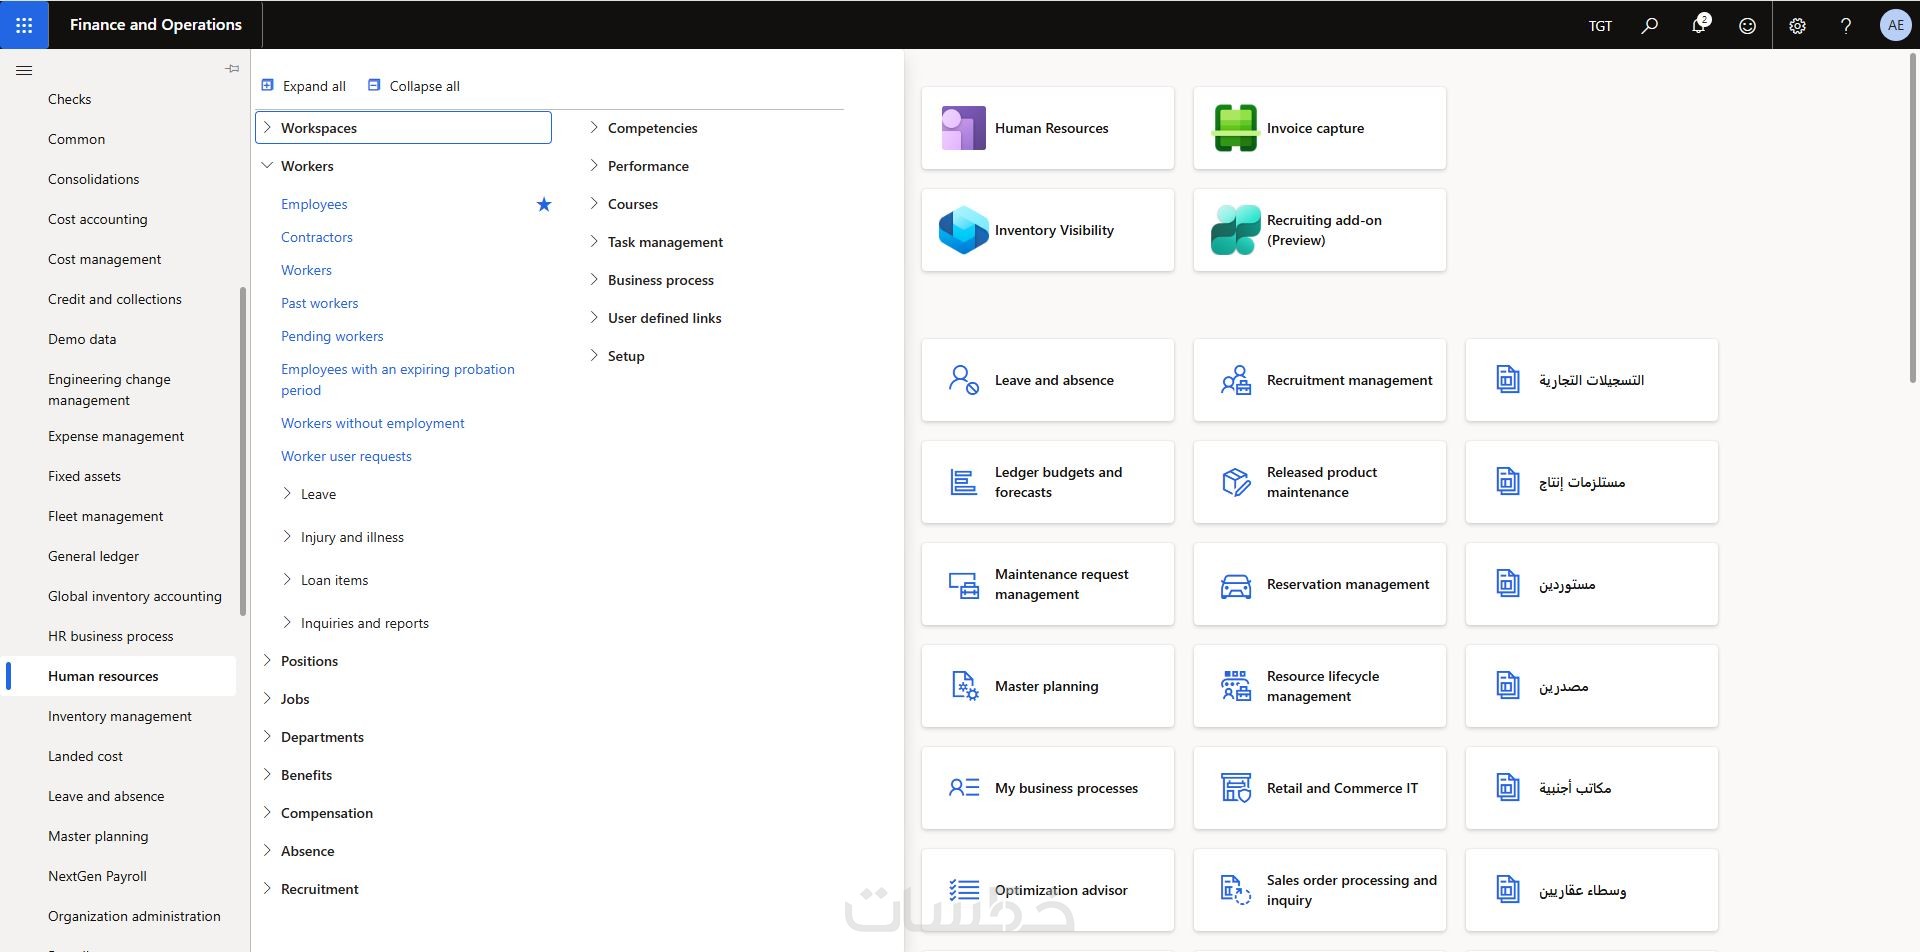Open the التسجيلات التجارية workspace tile

pos(1591,380)
